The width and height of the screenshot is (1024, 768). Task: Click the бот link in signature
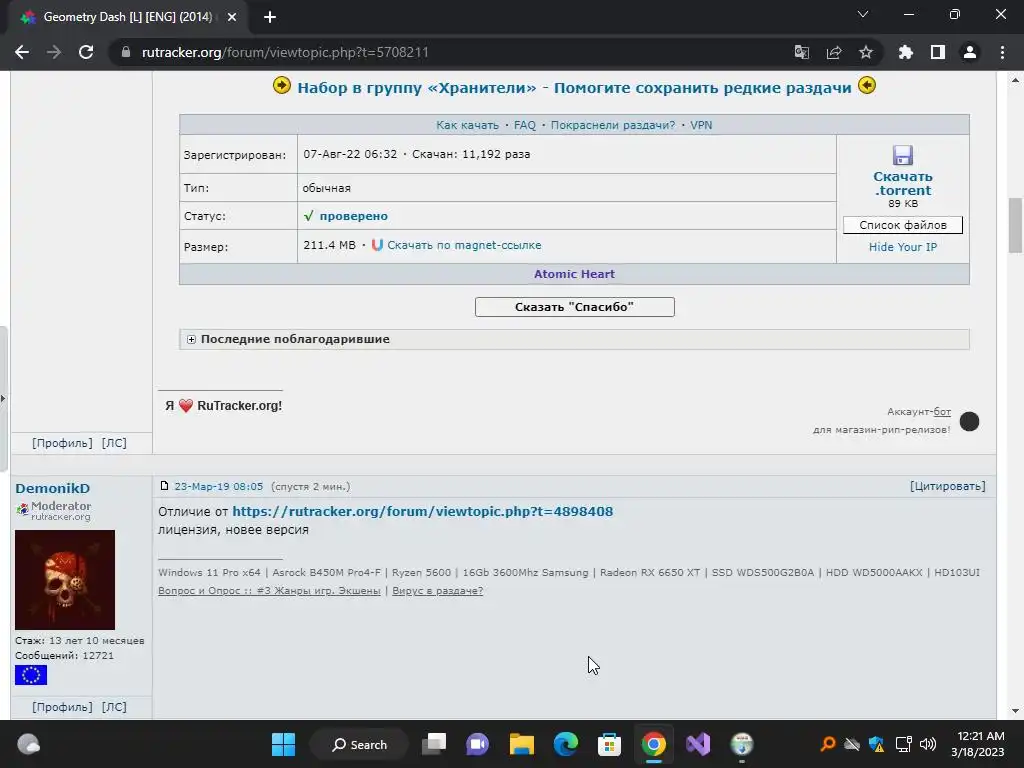(x=942, y=411)
